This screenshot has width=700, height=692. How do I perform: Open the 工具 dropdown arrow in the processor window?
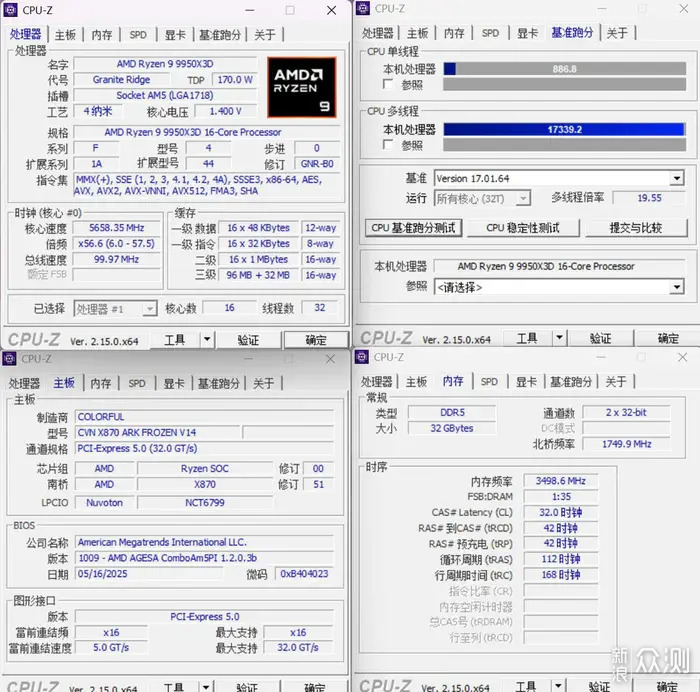[x=207, y=339]
